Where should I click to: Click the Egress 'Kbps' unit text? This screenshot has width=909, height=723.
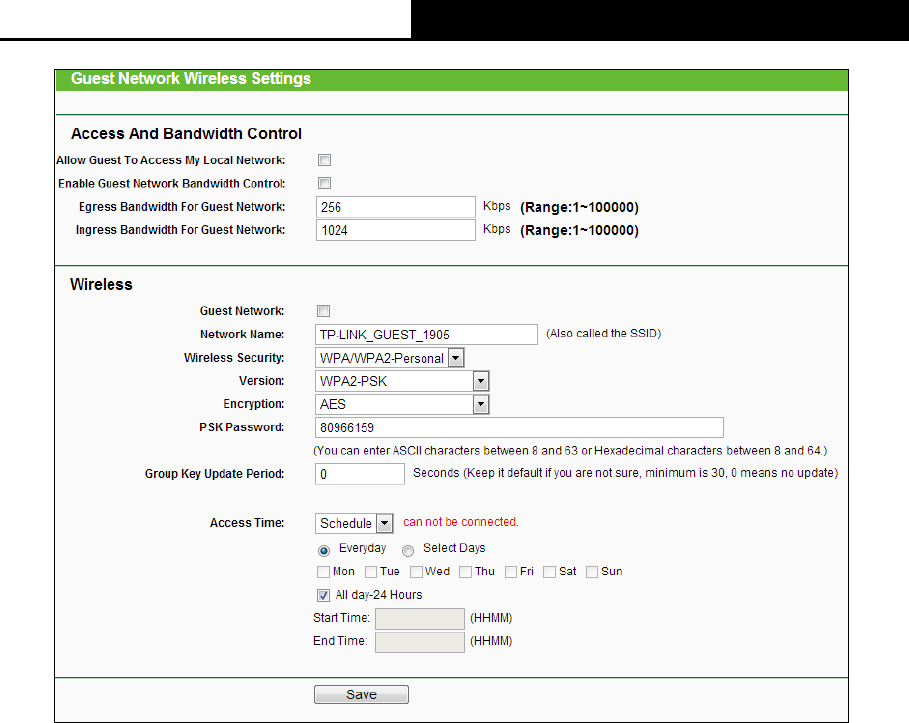point(497,206)
